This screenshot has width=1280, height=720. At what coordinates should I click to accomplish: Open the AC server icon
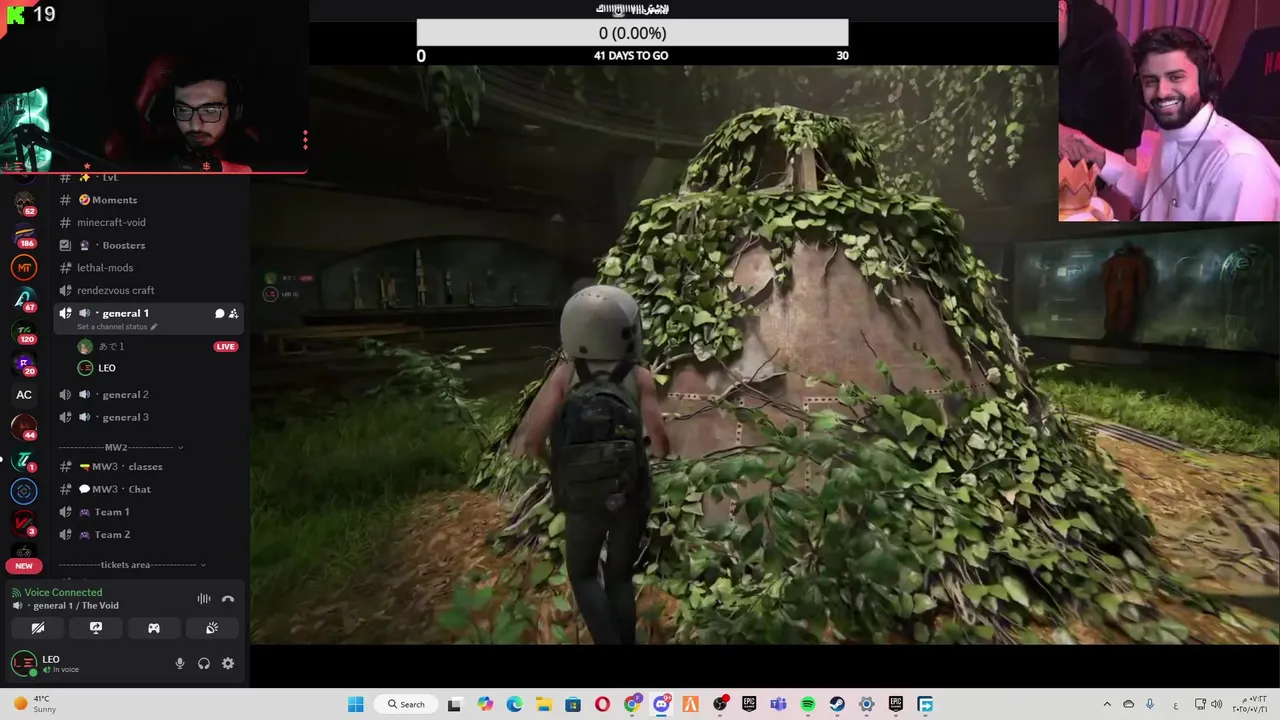pyautogui.click(x=24, y=395)
